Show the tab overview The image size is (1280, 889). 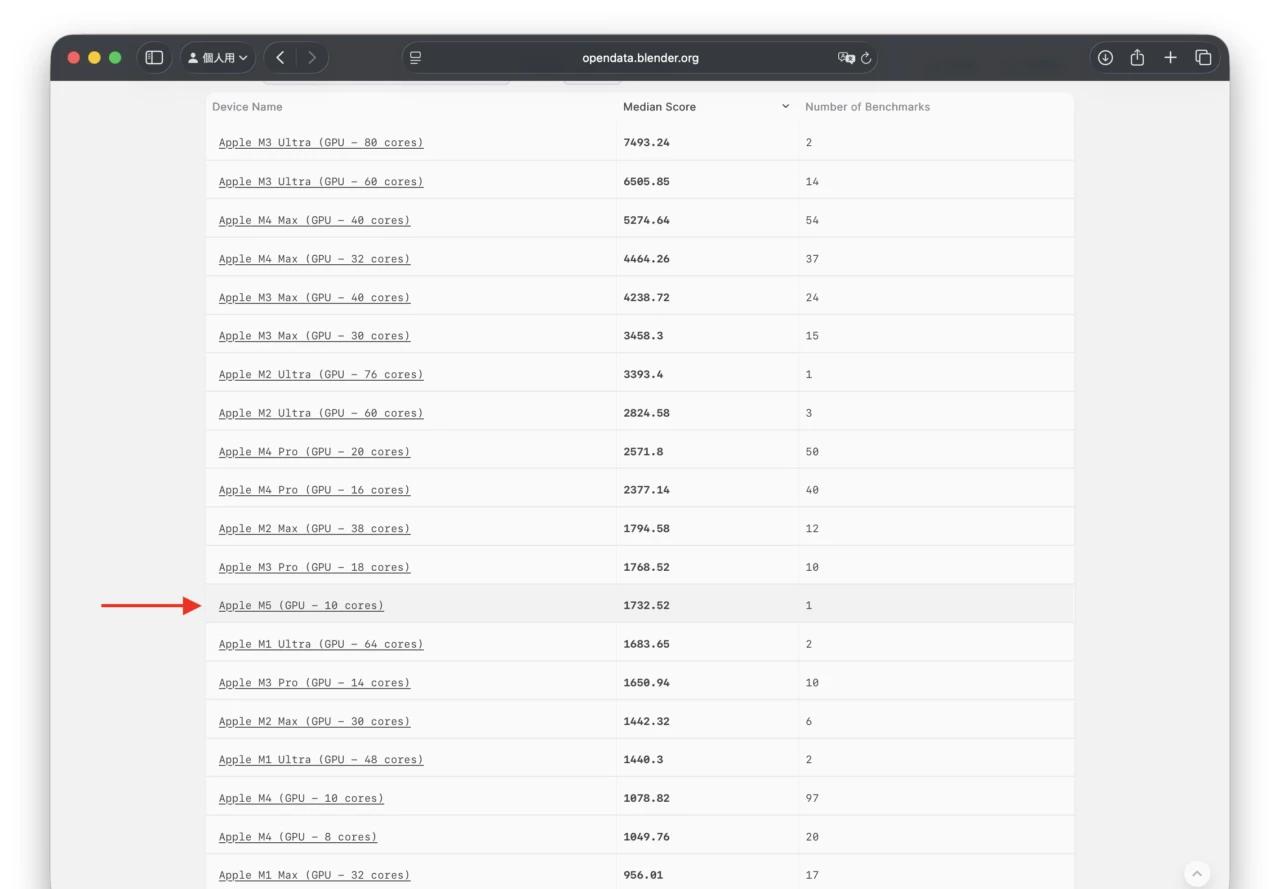(x=1203, y=58)
